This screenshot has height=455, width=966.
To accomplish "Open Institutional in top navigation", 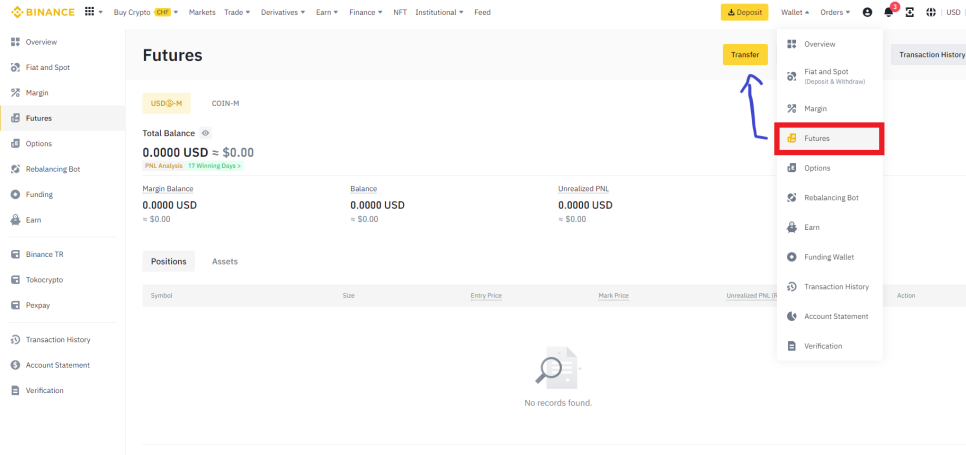I will pos(439,12).
